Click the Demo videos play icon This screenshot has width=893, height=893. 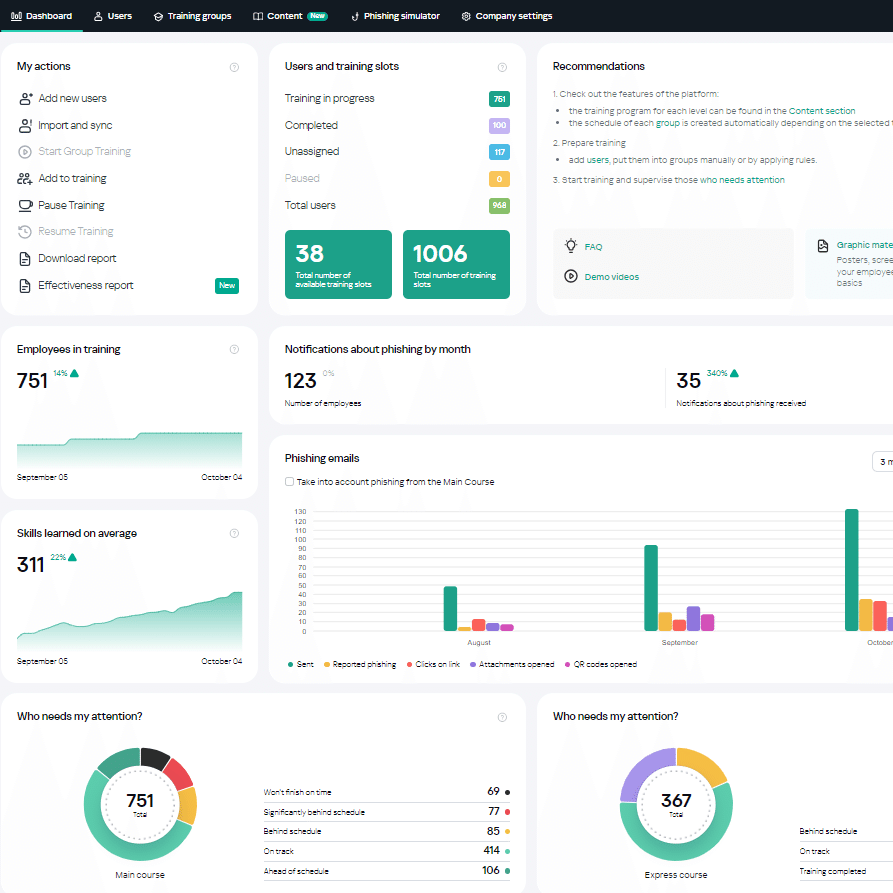pos(571,277)
